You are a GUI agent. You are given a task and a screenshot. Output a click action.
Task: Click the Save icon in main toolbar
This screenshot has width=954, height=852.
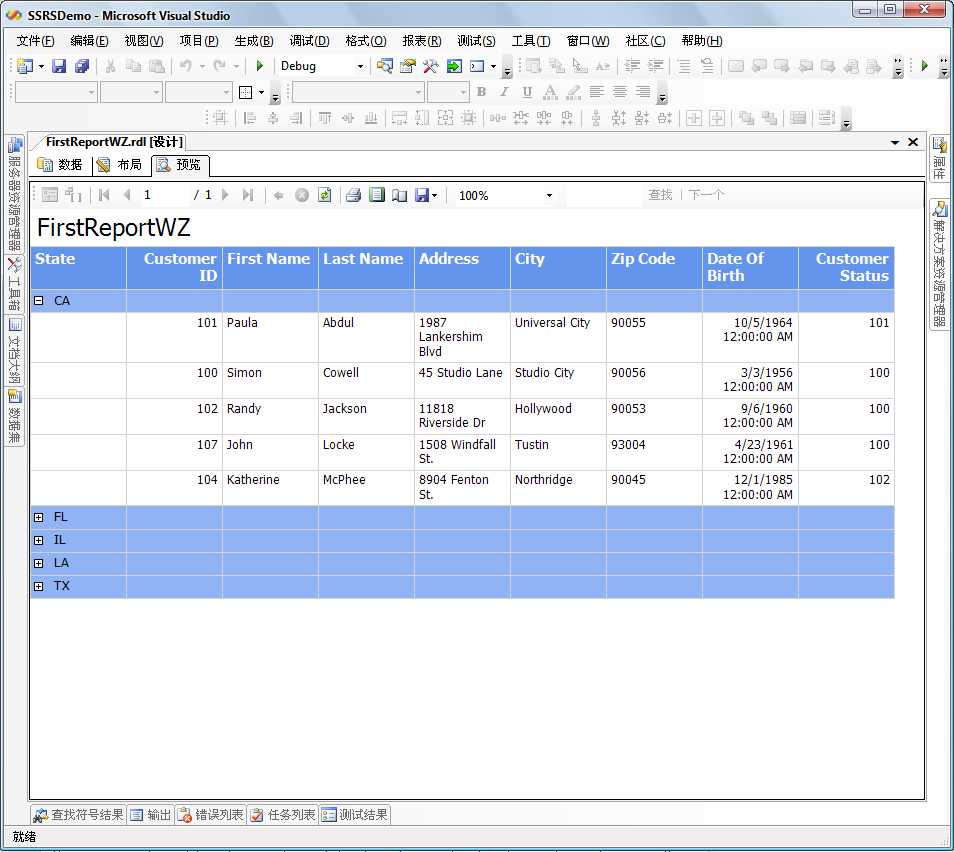click(x=58, y=66)
